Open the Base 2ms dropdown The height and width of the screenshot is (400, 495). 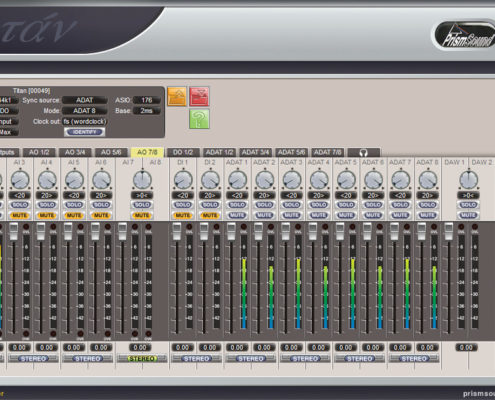[x=147, y=111]
